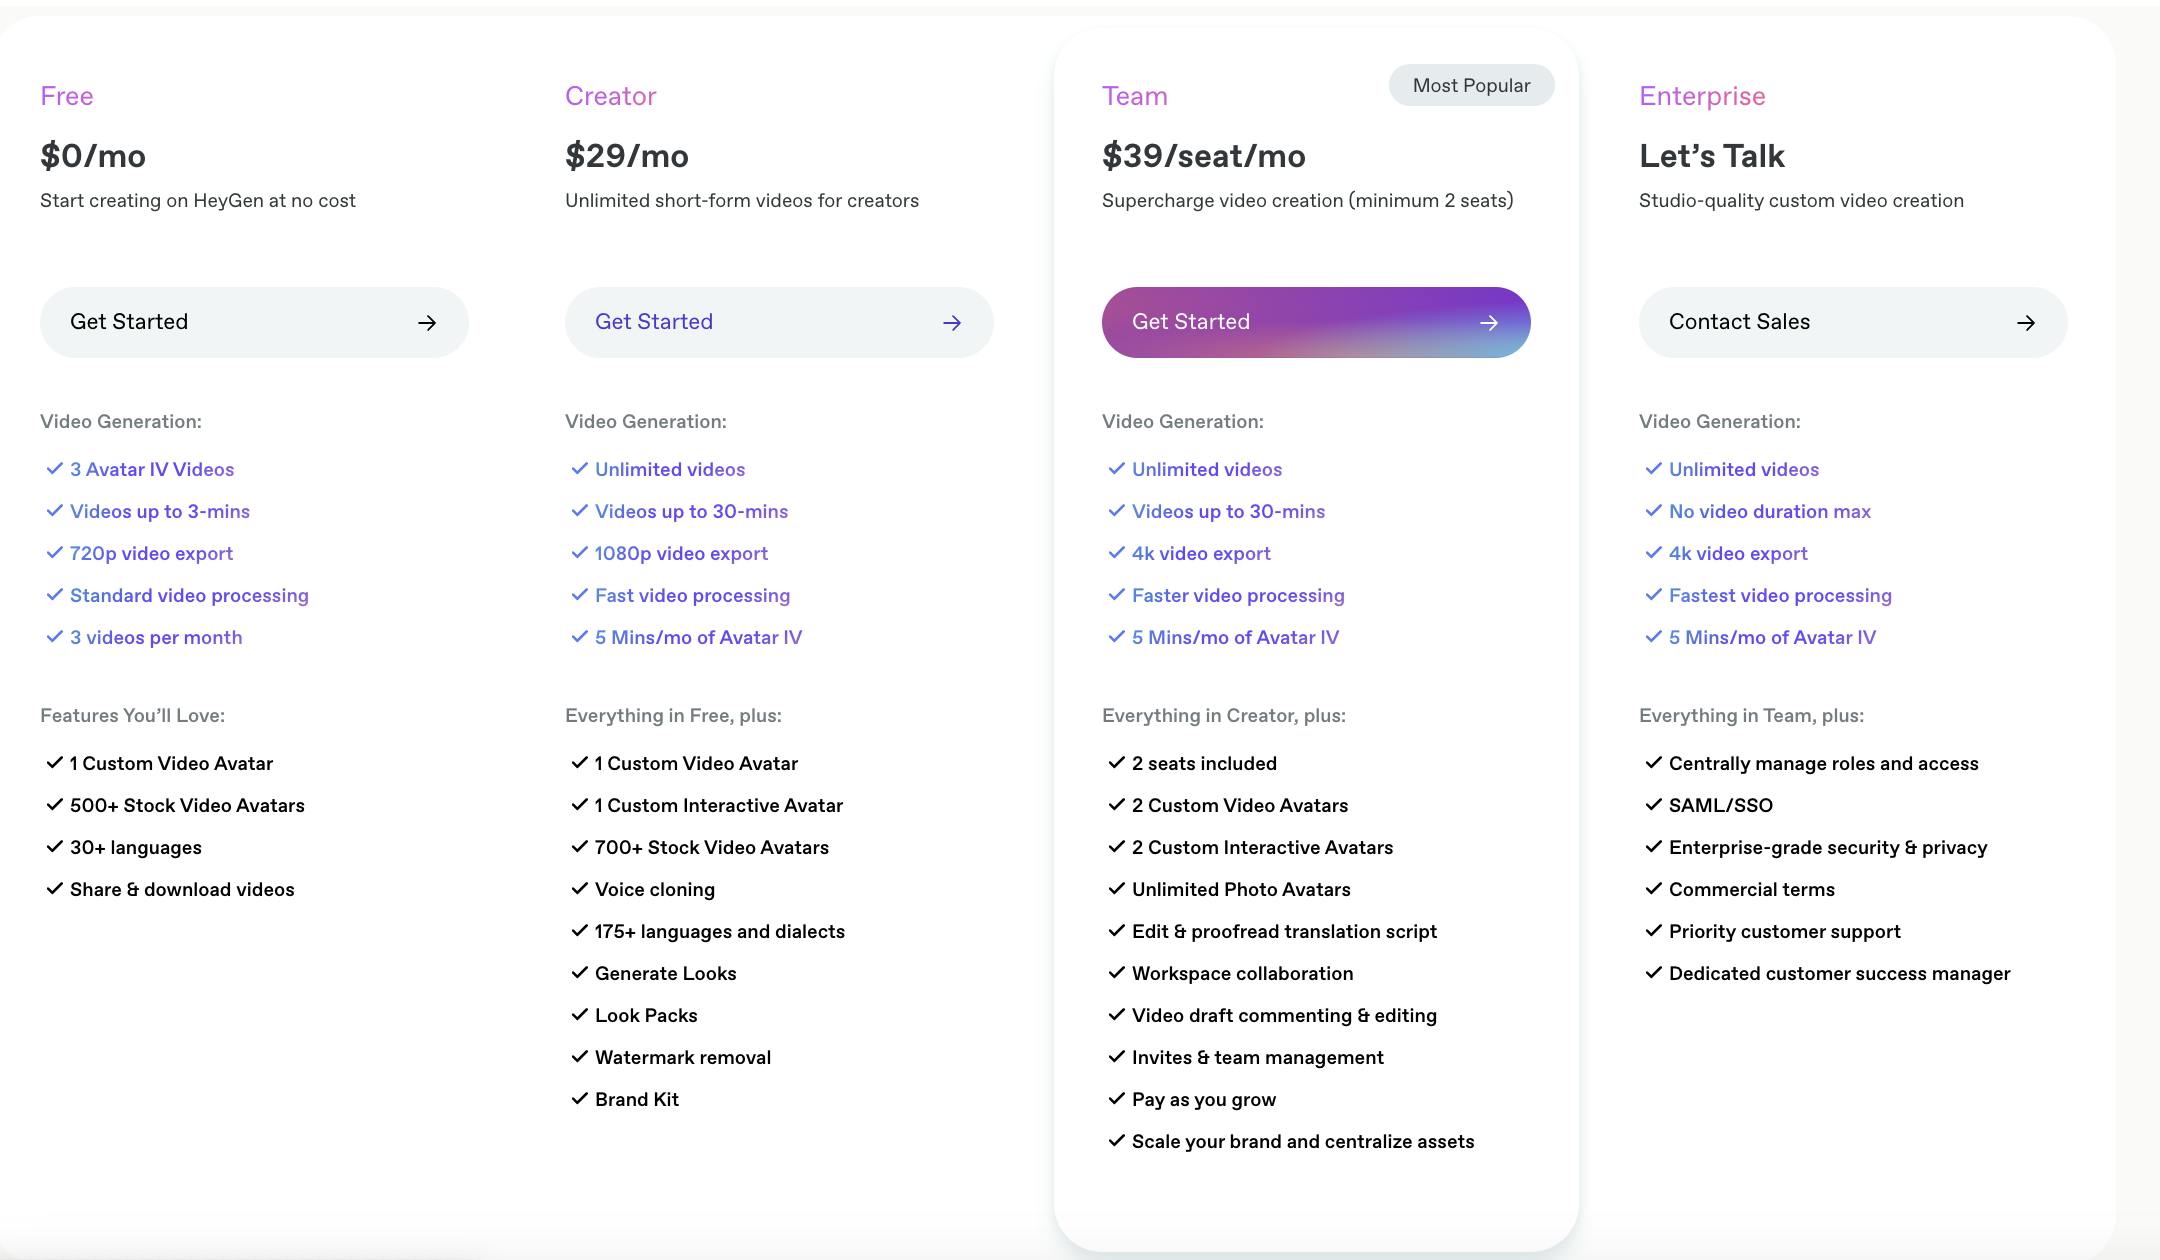Image resolution: width=2160 pixels, height=1260 pixels.
Task: Select the Creator 1080p video export link
Action: [x=681, y=554]
